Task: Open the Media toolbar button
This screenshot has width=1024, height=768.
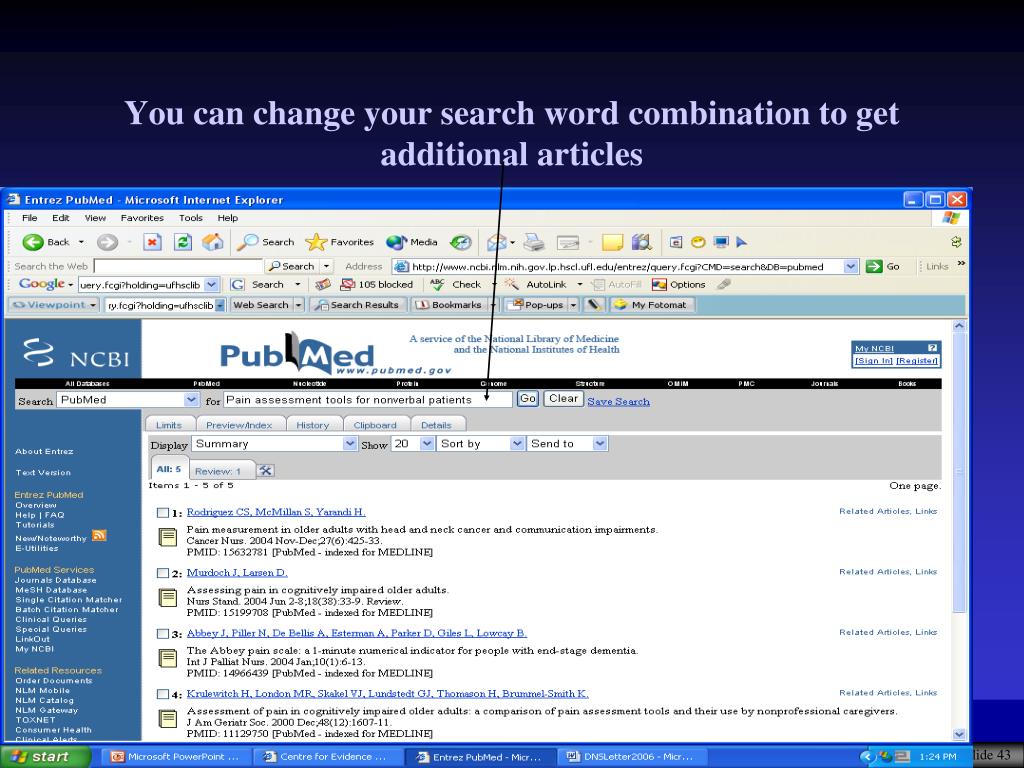Action: tap(411, 242)
